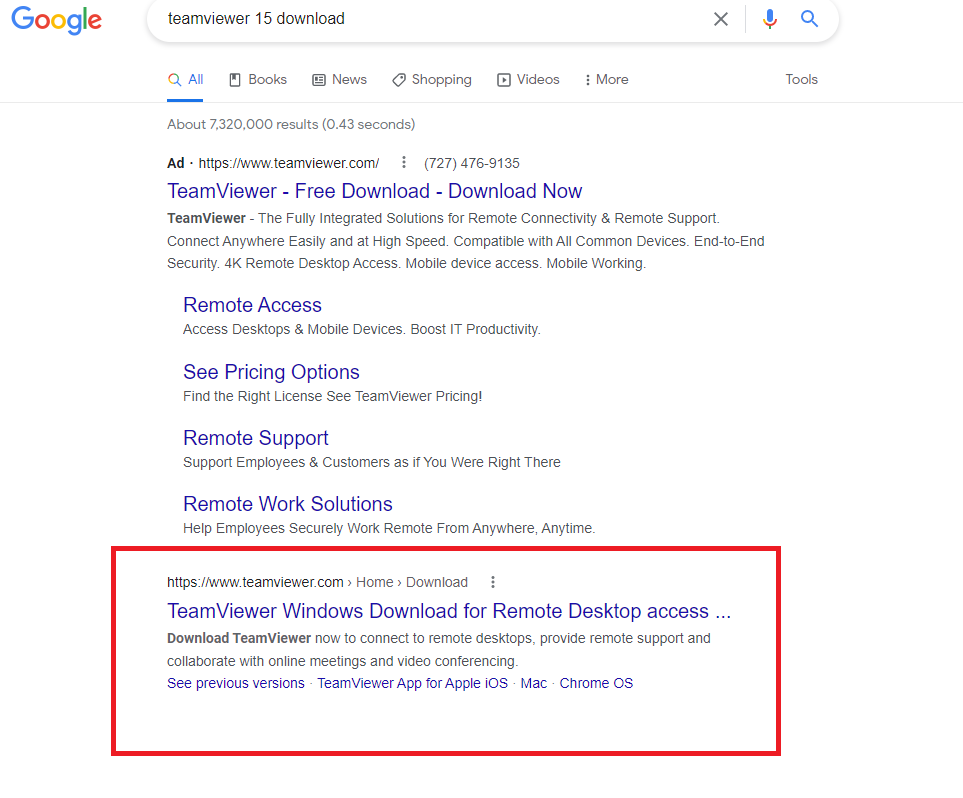Image resolution: width=963 pixels, height=798 pixels.
Task: Open the See Pricing Options sitelink
Action: click(x=271, y=372)
